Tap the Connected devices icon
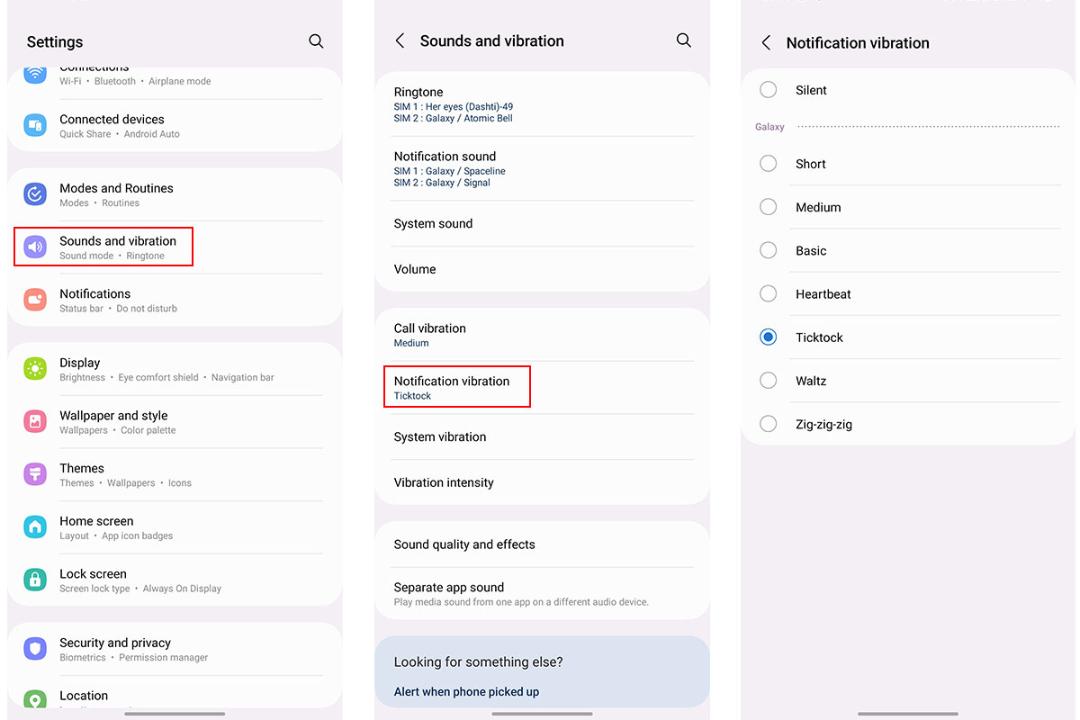This screenshot has width=1080, height=720. pos(35,125)
